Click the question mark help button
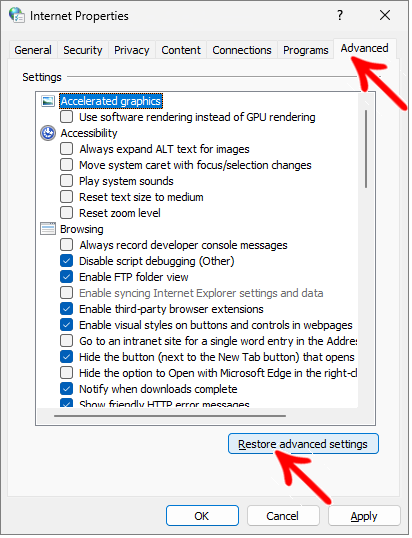Image resolution: width=412 pixels, height=538 pixels. click(340, 15)
